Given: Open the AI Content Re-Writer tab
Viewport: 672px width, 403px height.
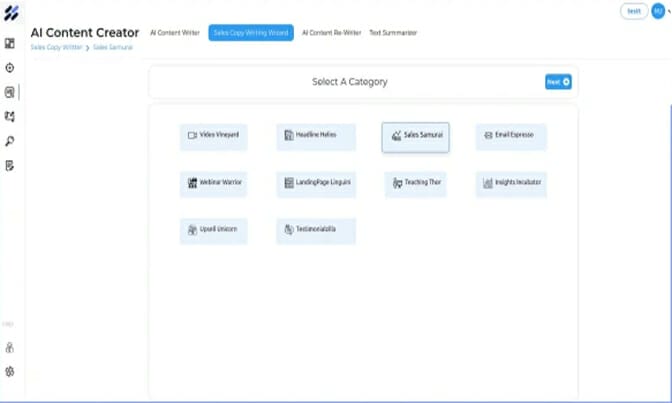Looking at the screenshot, I should [x=331, y=33].
